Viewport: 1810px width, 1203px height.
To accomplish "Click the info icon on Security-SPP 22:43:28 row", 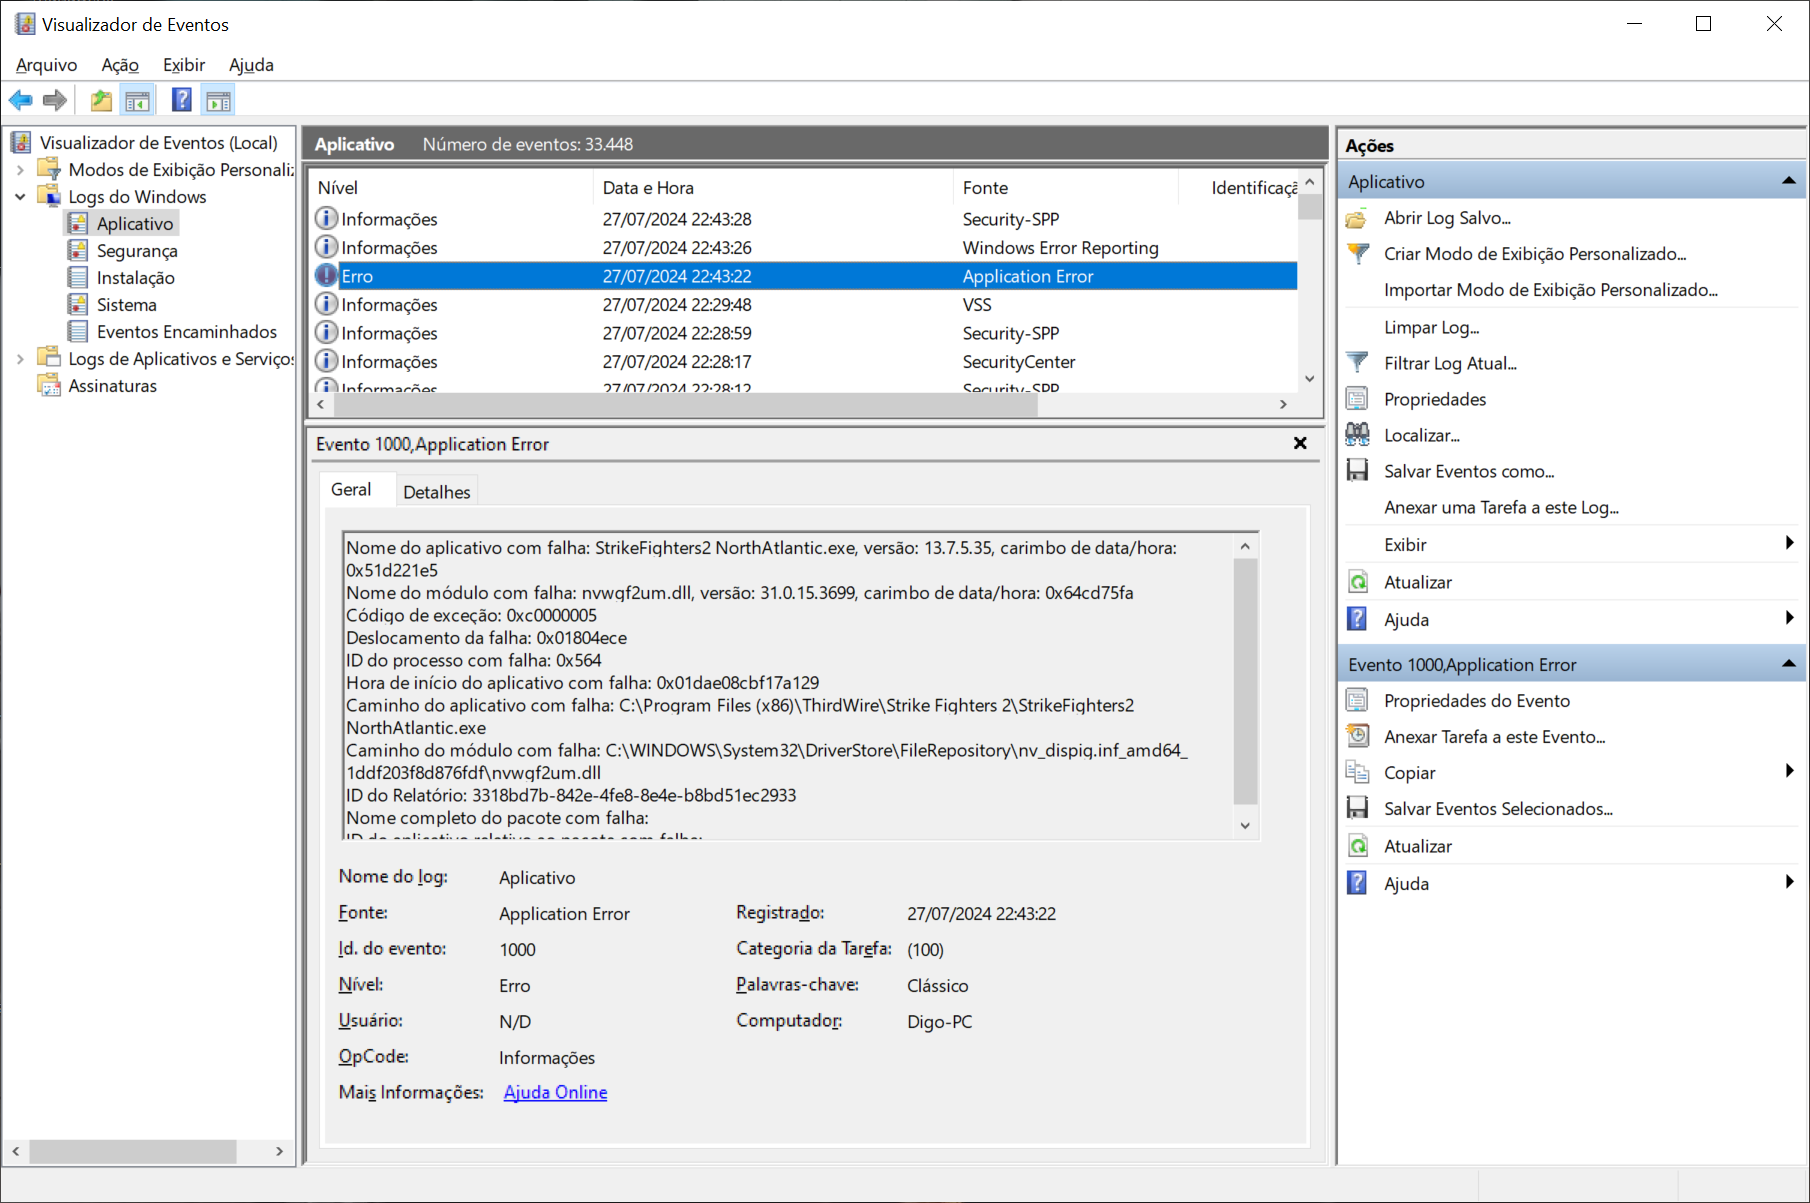I will (326, 219).
